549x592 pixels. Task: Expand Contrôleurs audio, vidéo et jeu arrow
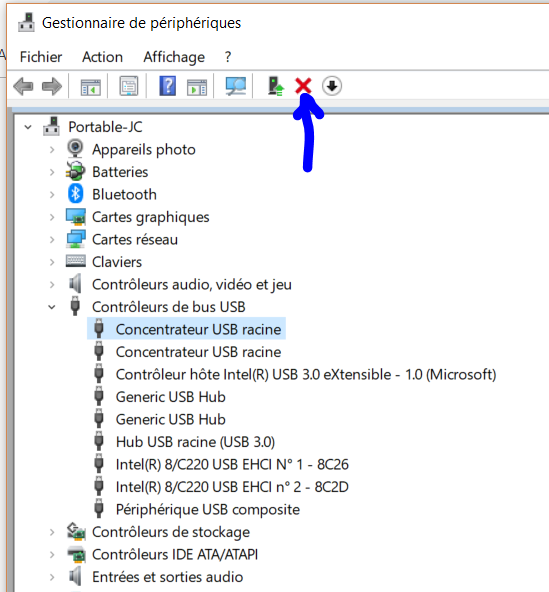click(52, 285)
